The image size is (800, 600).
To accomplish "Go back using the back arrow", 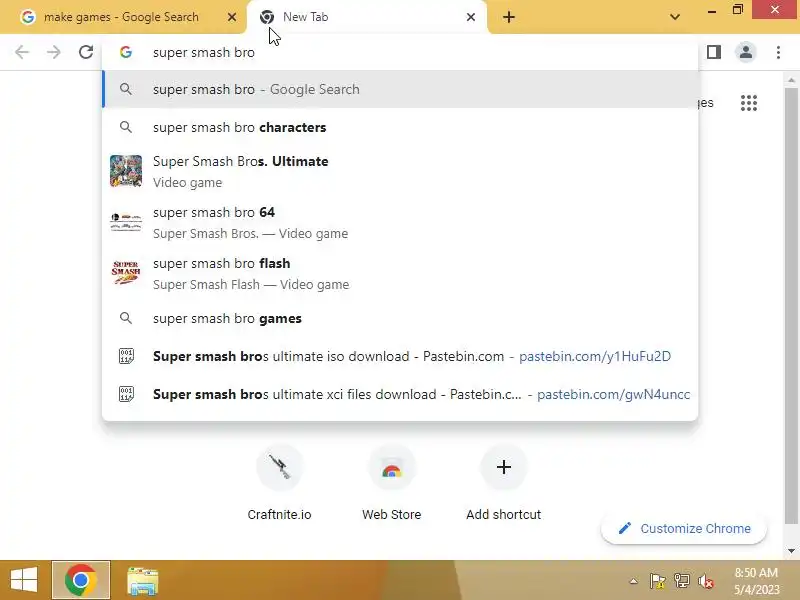I will [22, 52].
